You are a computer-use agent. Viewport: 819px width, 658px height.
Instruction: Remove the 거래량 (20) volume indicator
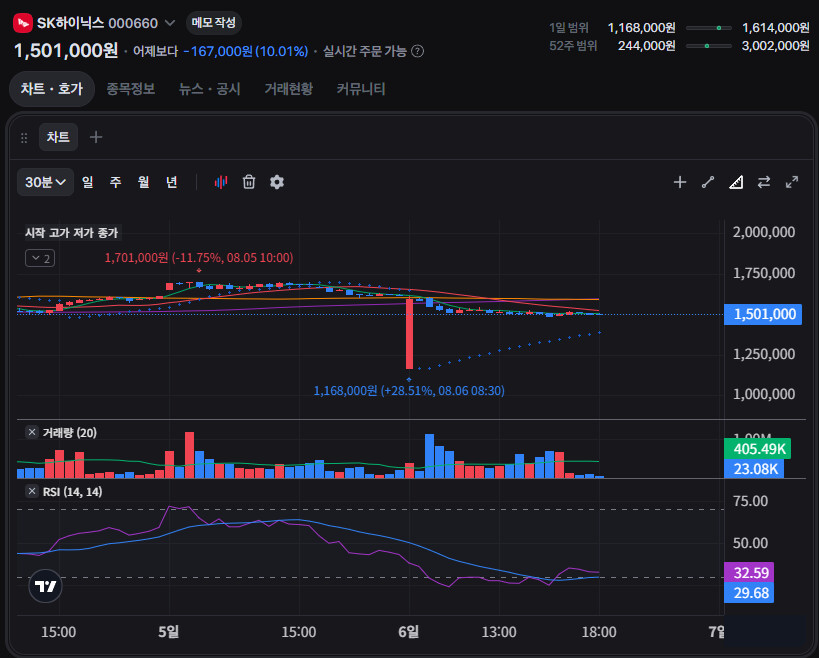(x=32, y=432)
